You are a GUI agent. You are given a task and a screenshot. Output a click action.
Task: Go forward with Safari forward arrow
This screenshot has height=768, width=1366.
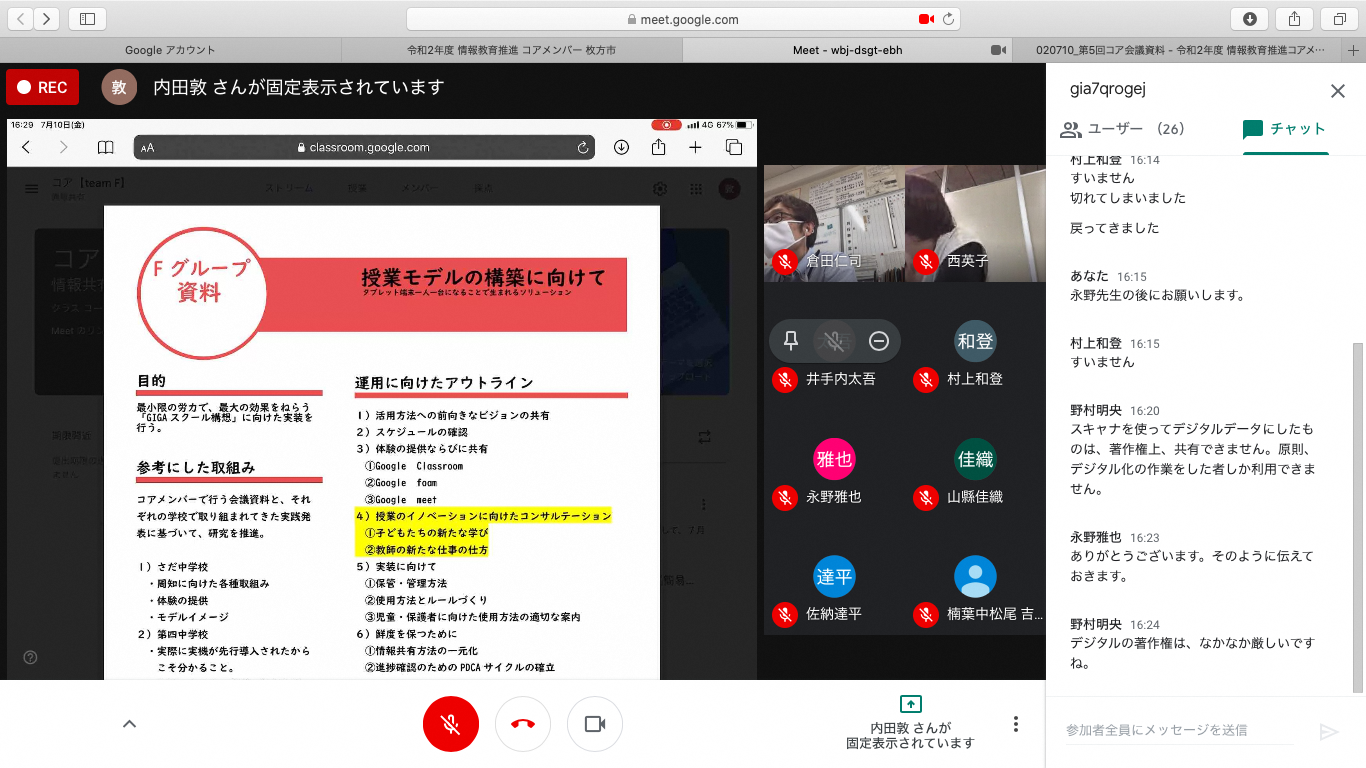click(x=47, y=18)
